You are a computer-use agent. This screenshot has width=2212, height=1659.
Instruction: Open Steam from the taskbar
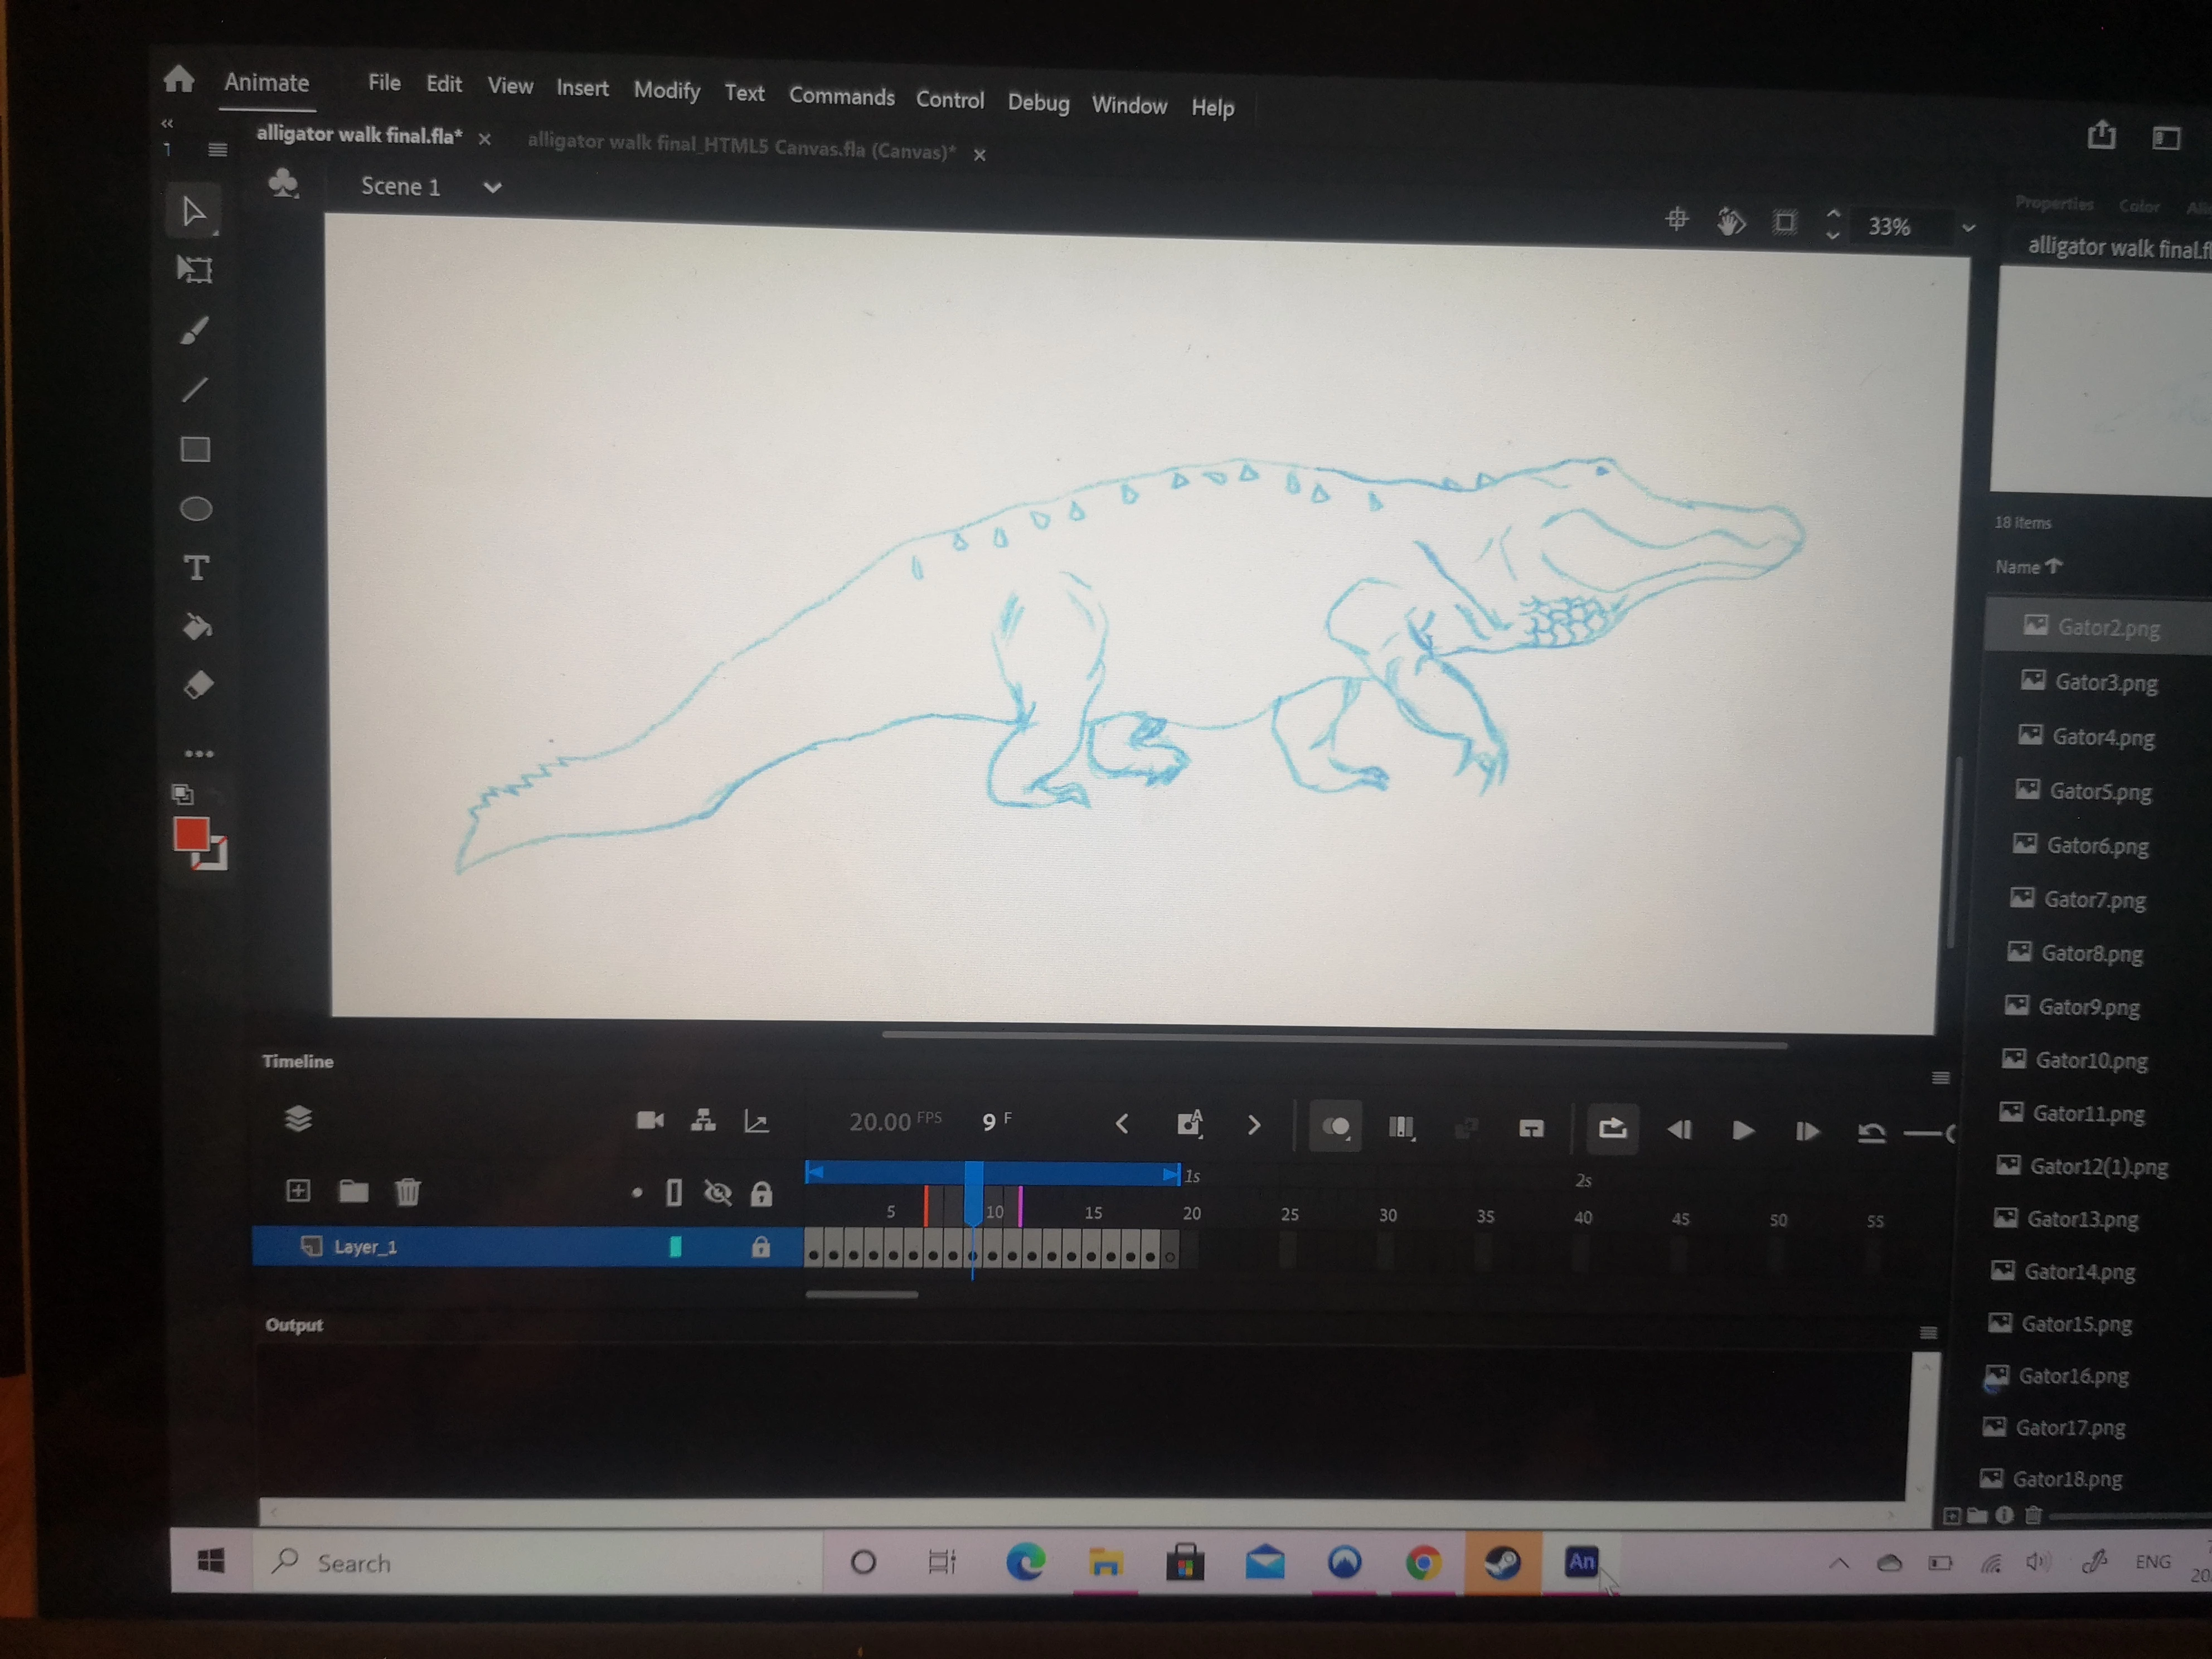pos(1502,1562)
